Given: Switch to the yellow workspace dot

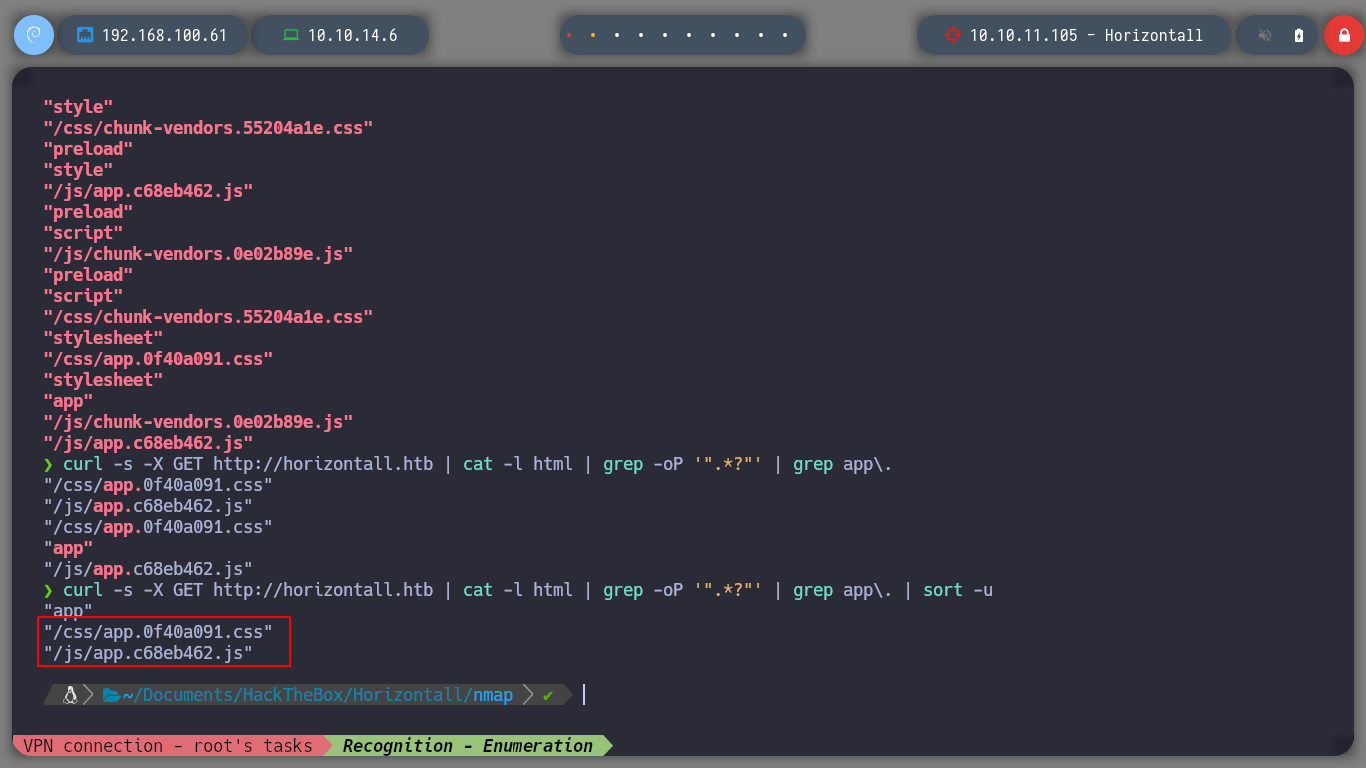Looking at the screenshot, I should [x=593, y=35].
